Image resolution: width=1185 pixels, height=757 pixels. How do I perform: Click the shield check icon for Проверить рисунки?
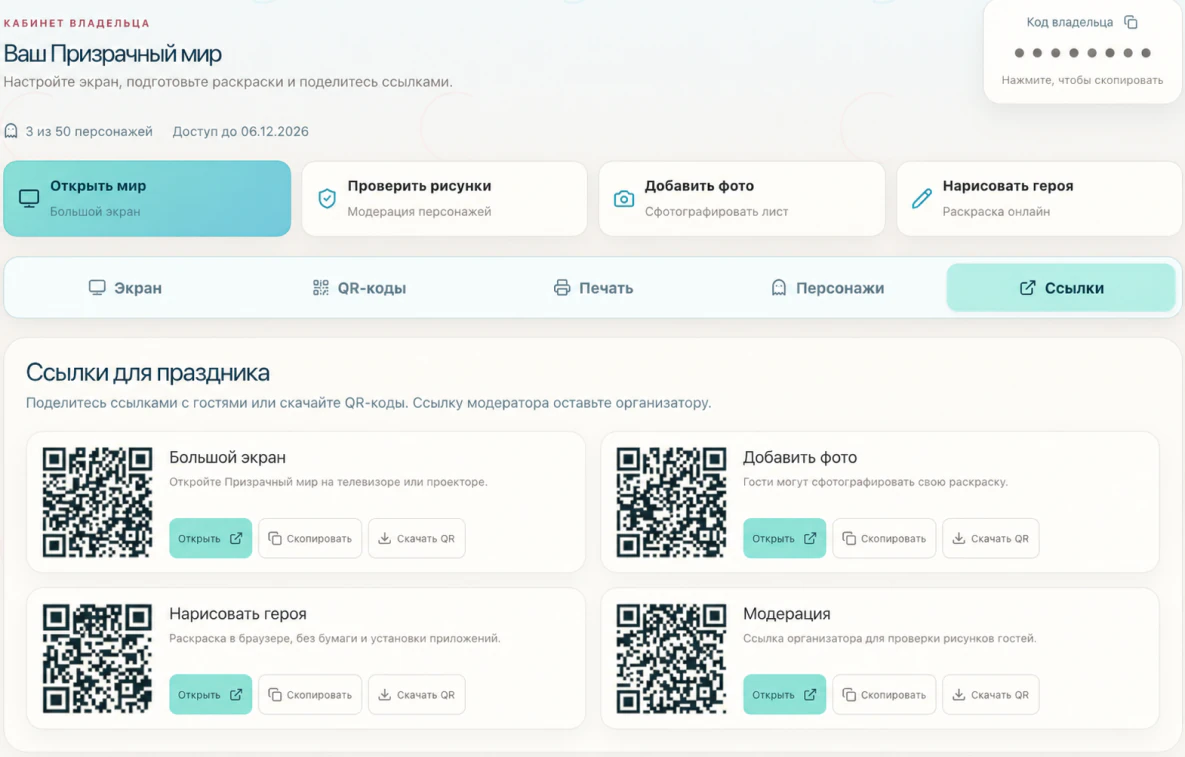[326, 199]
